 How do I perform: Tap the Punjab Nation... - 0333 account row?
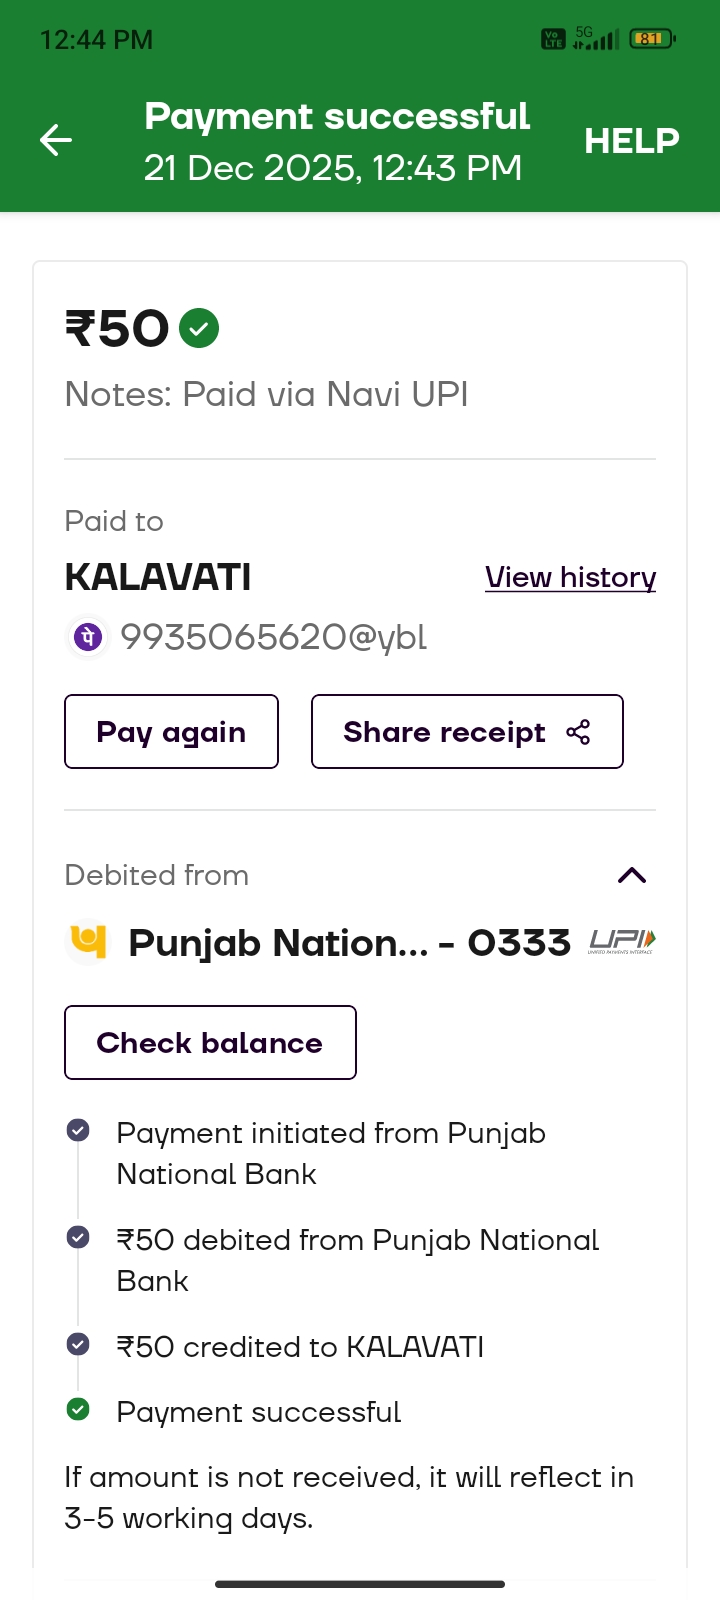tap(349, 943)
